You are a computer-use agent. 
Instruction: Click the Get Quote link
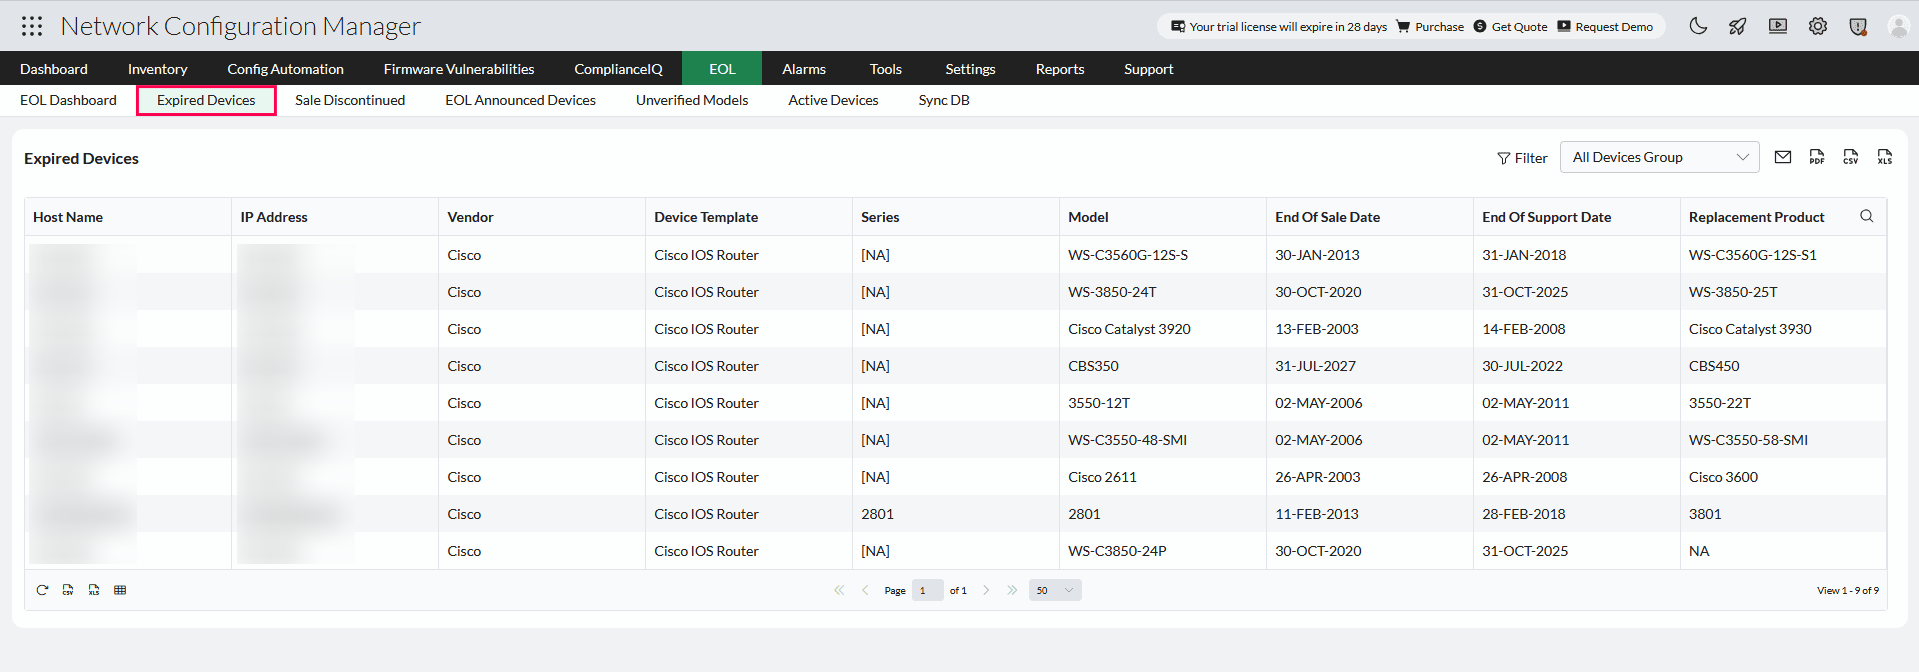pos(1510,27)
